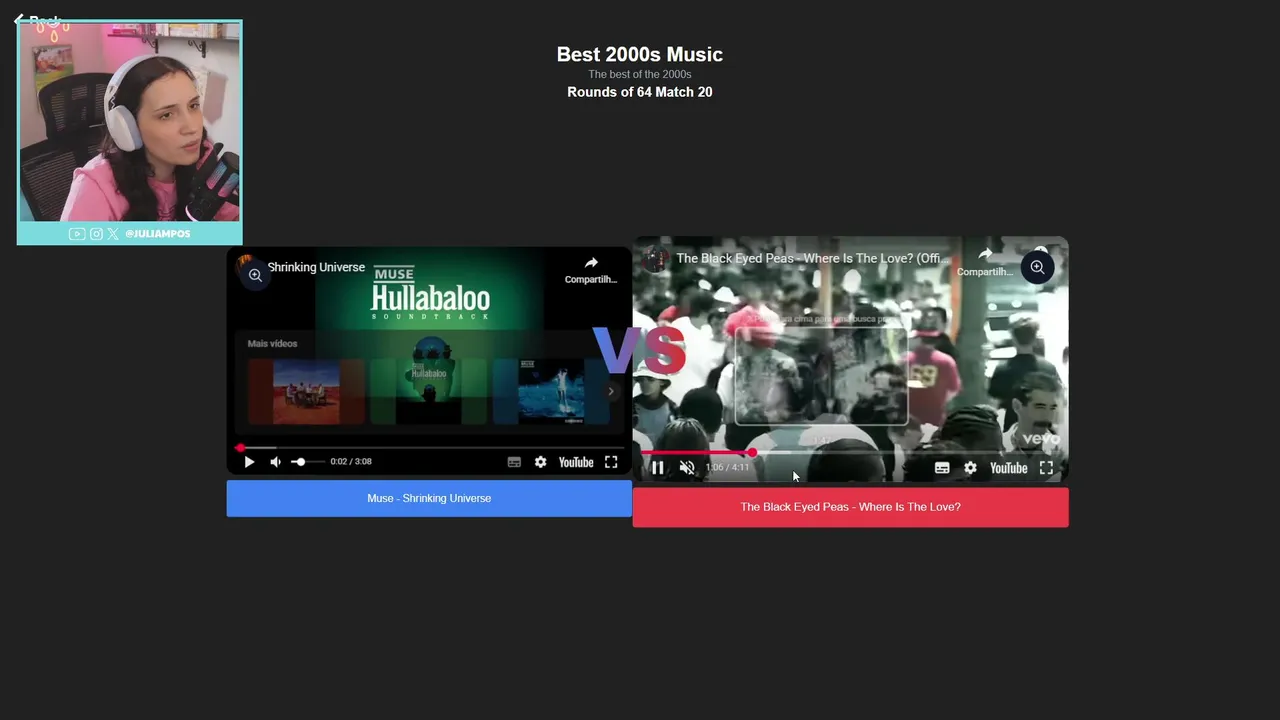This screenshot has height=720, width=1280.
Task: Mute the left Muse video volume icon
Action: coord(276,462)
